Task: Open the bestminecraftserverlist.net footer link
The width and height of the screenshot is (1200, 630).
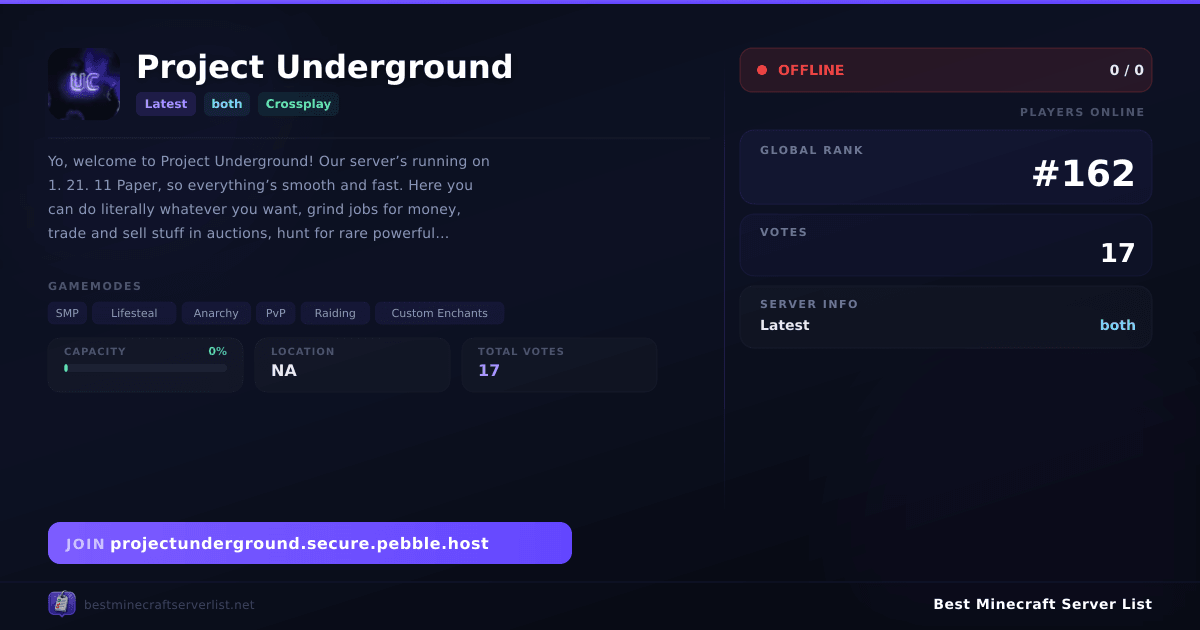Action: coord(169,605)
